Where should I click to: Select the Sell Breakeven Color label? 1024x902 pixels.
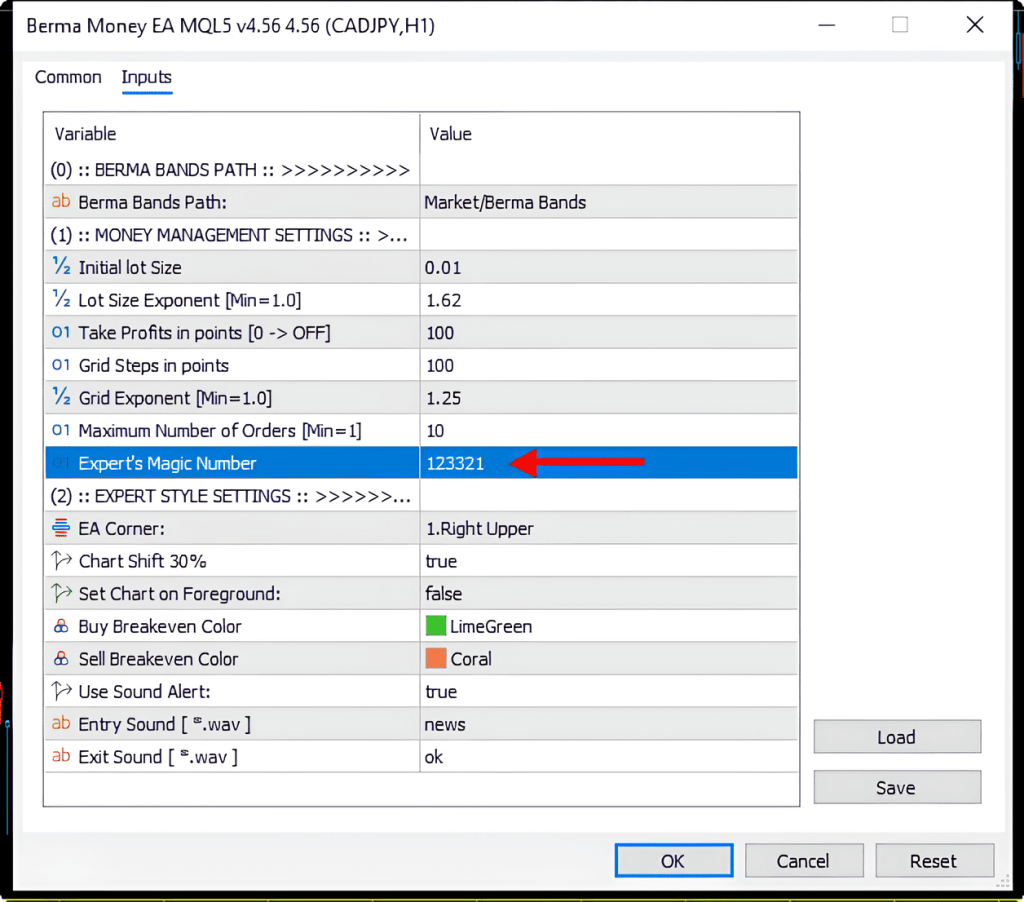click(x=159, y=659)
